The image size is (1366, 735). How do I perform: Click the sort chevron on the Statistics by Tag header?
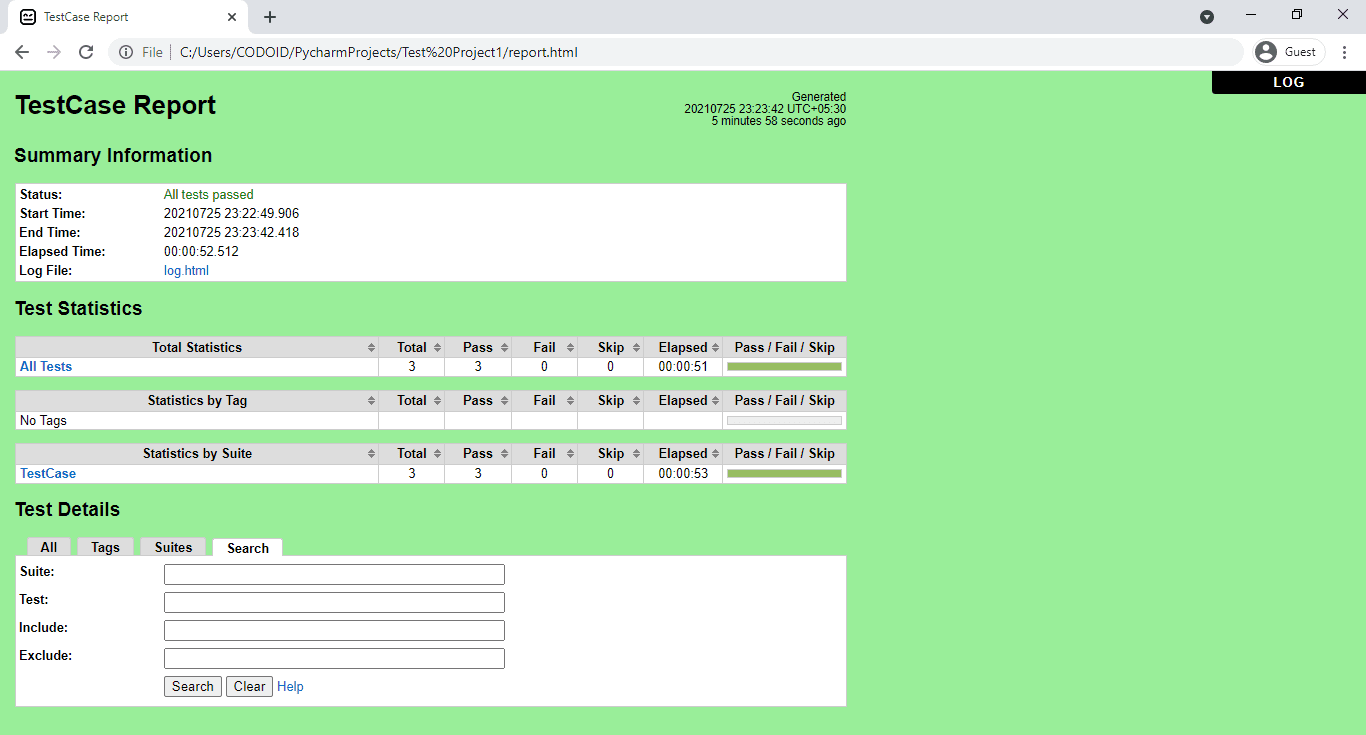pyautogui.click(x=373, y=400)
